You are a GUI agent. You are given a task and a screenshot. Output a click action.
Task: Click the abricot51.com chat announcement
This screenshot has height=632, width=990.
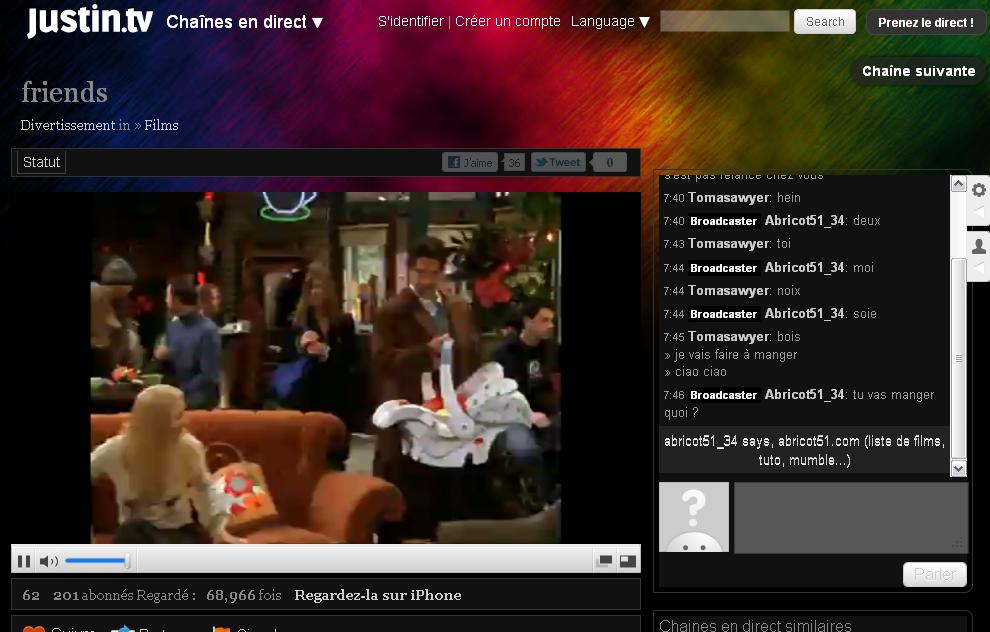coord(804,451)
